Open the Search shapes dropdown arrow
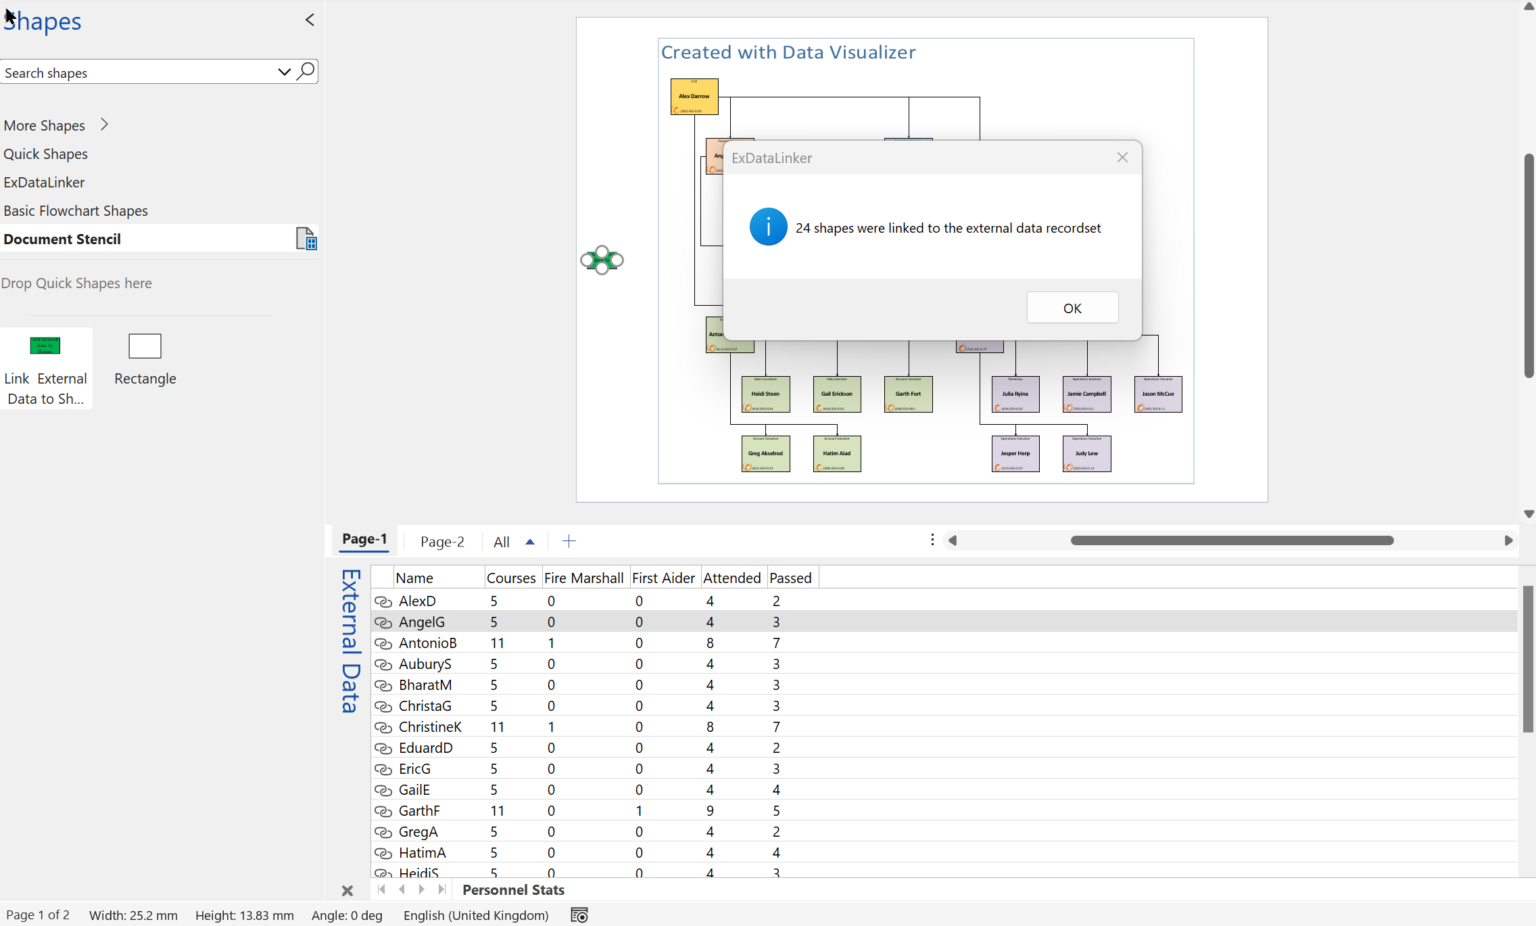The height and width of the screenshot is (926, 1536). (283, 71)
